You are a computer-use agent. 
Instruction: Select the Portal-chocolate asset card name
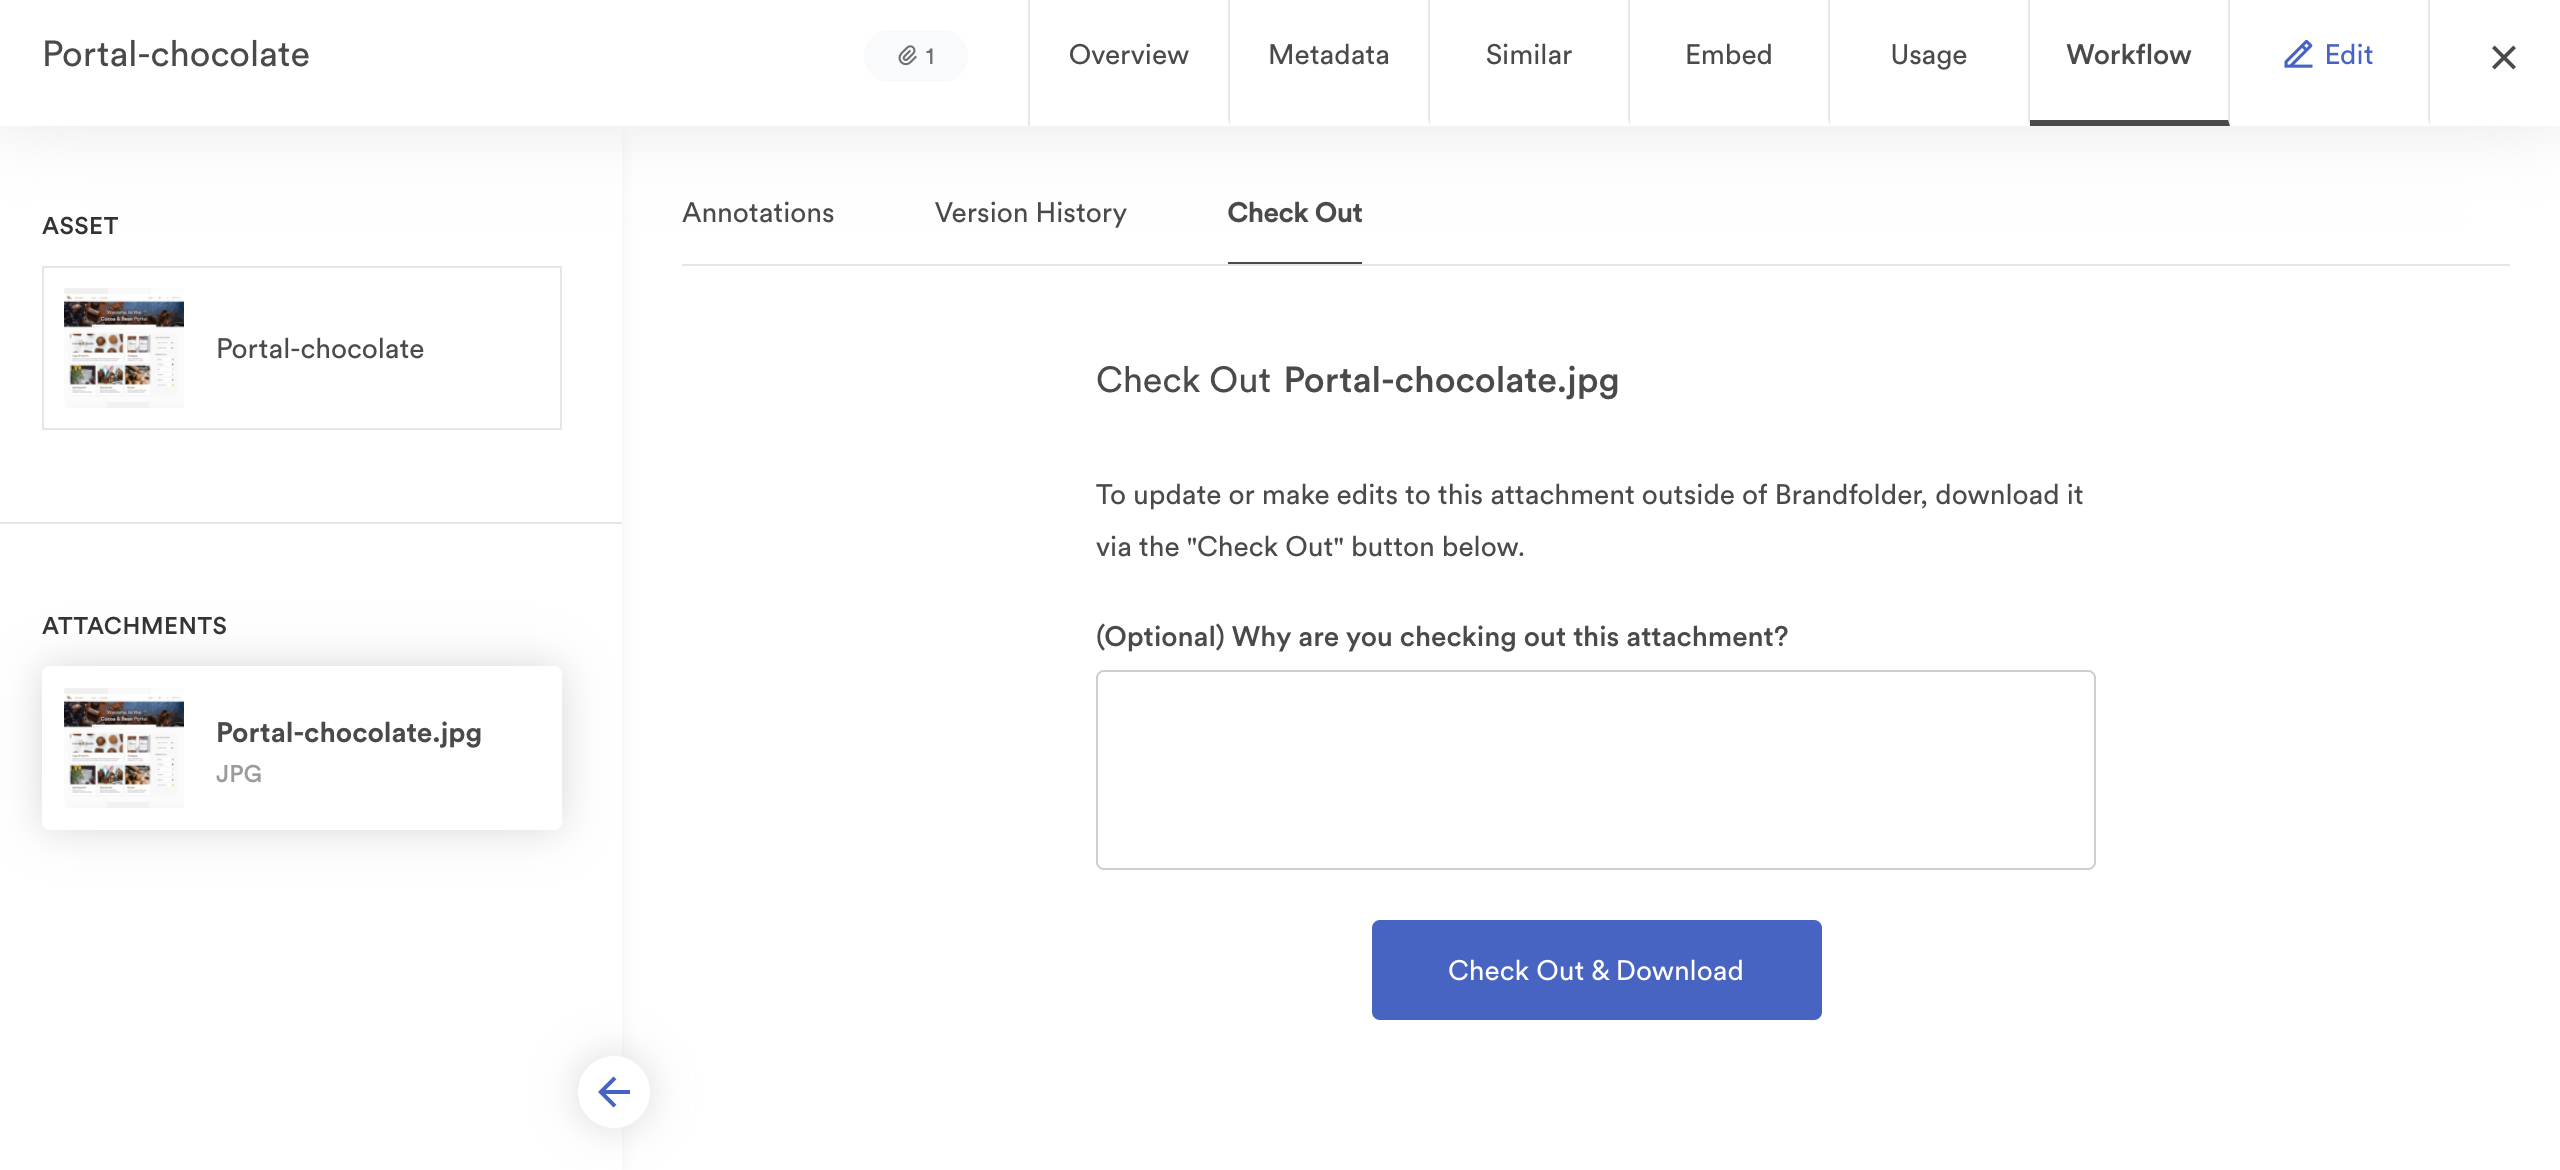point(320,349)
